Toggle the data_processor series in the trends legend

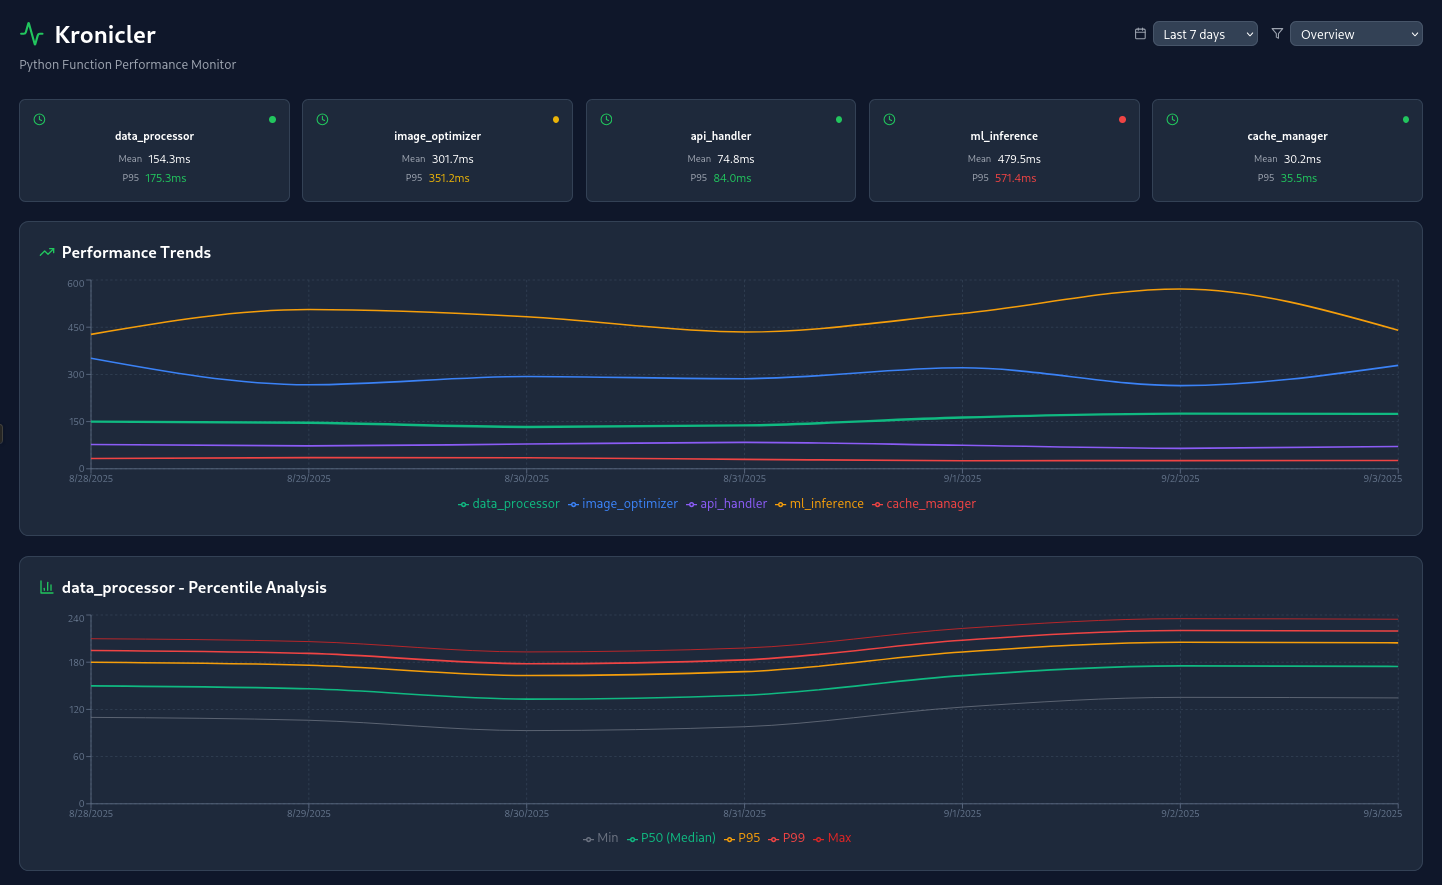coord(509,504)
